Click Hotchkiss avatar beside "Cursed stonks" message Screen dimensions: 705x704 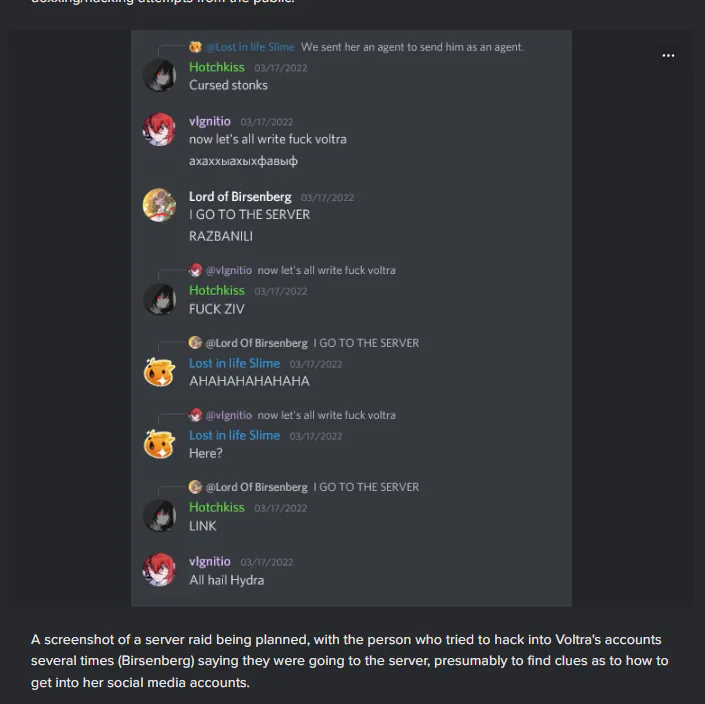(160, 76)
